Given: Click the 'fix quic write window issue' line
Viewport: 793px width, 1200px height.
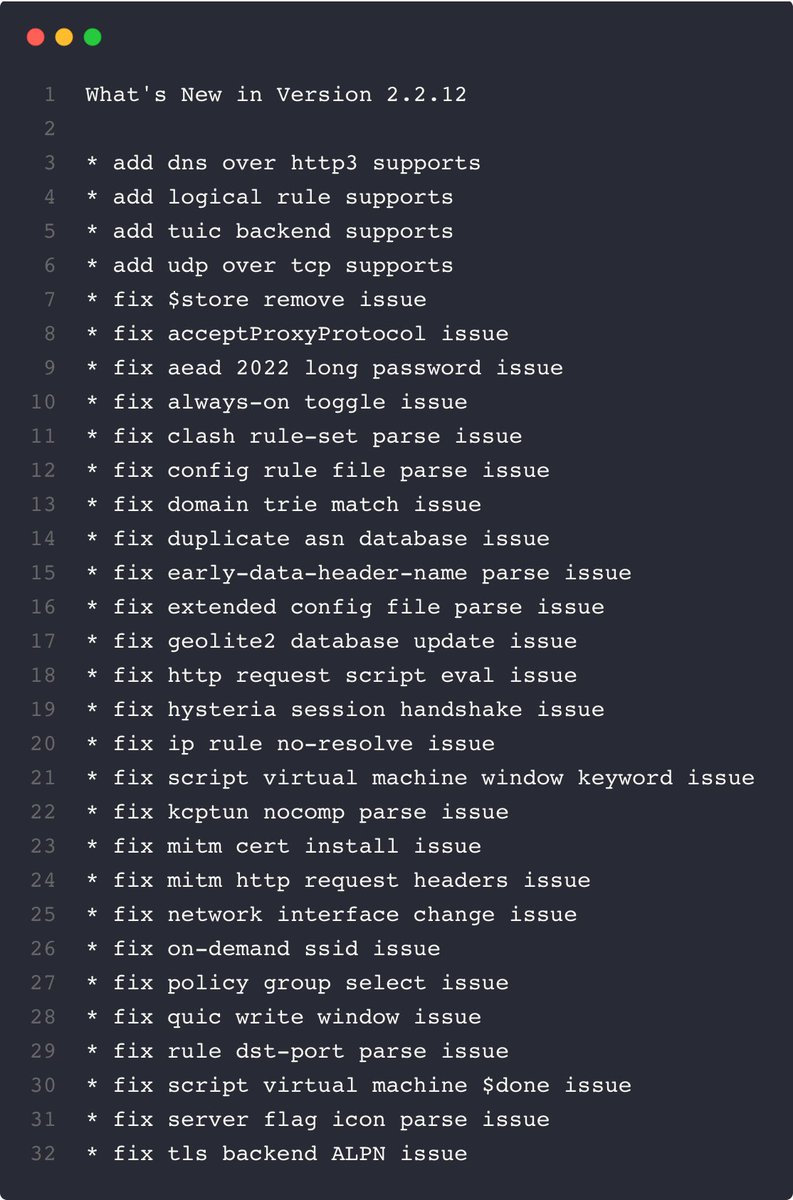Looking at the screenshot, I should click(x=283, y=1017).
